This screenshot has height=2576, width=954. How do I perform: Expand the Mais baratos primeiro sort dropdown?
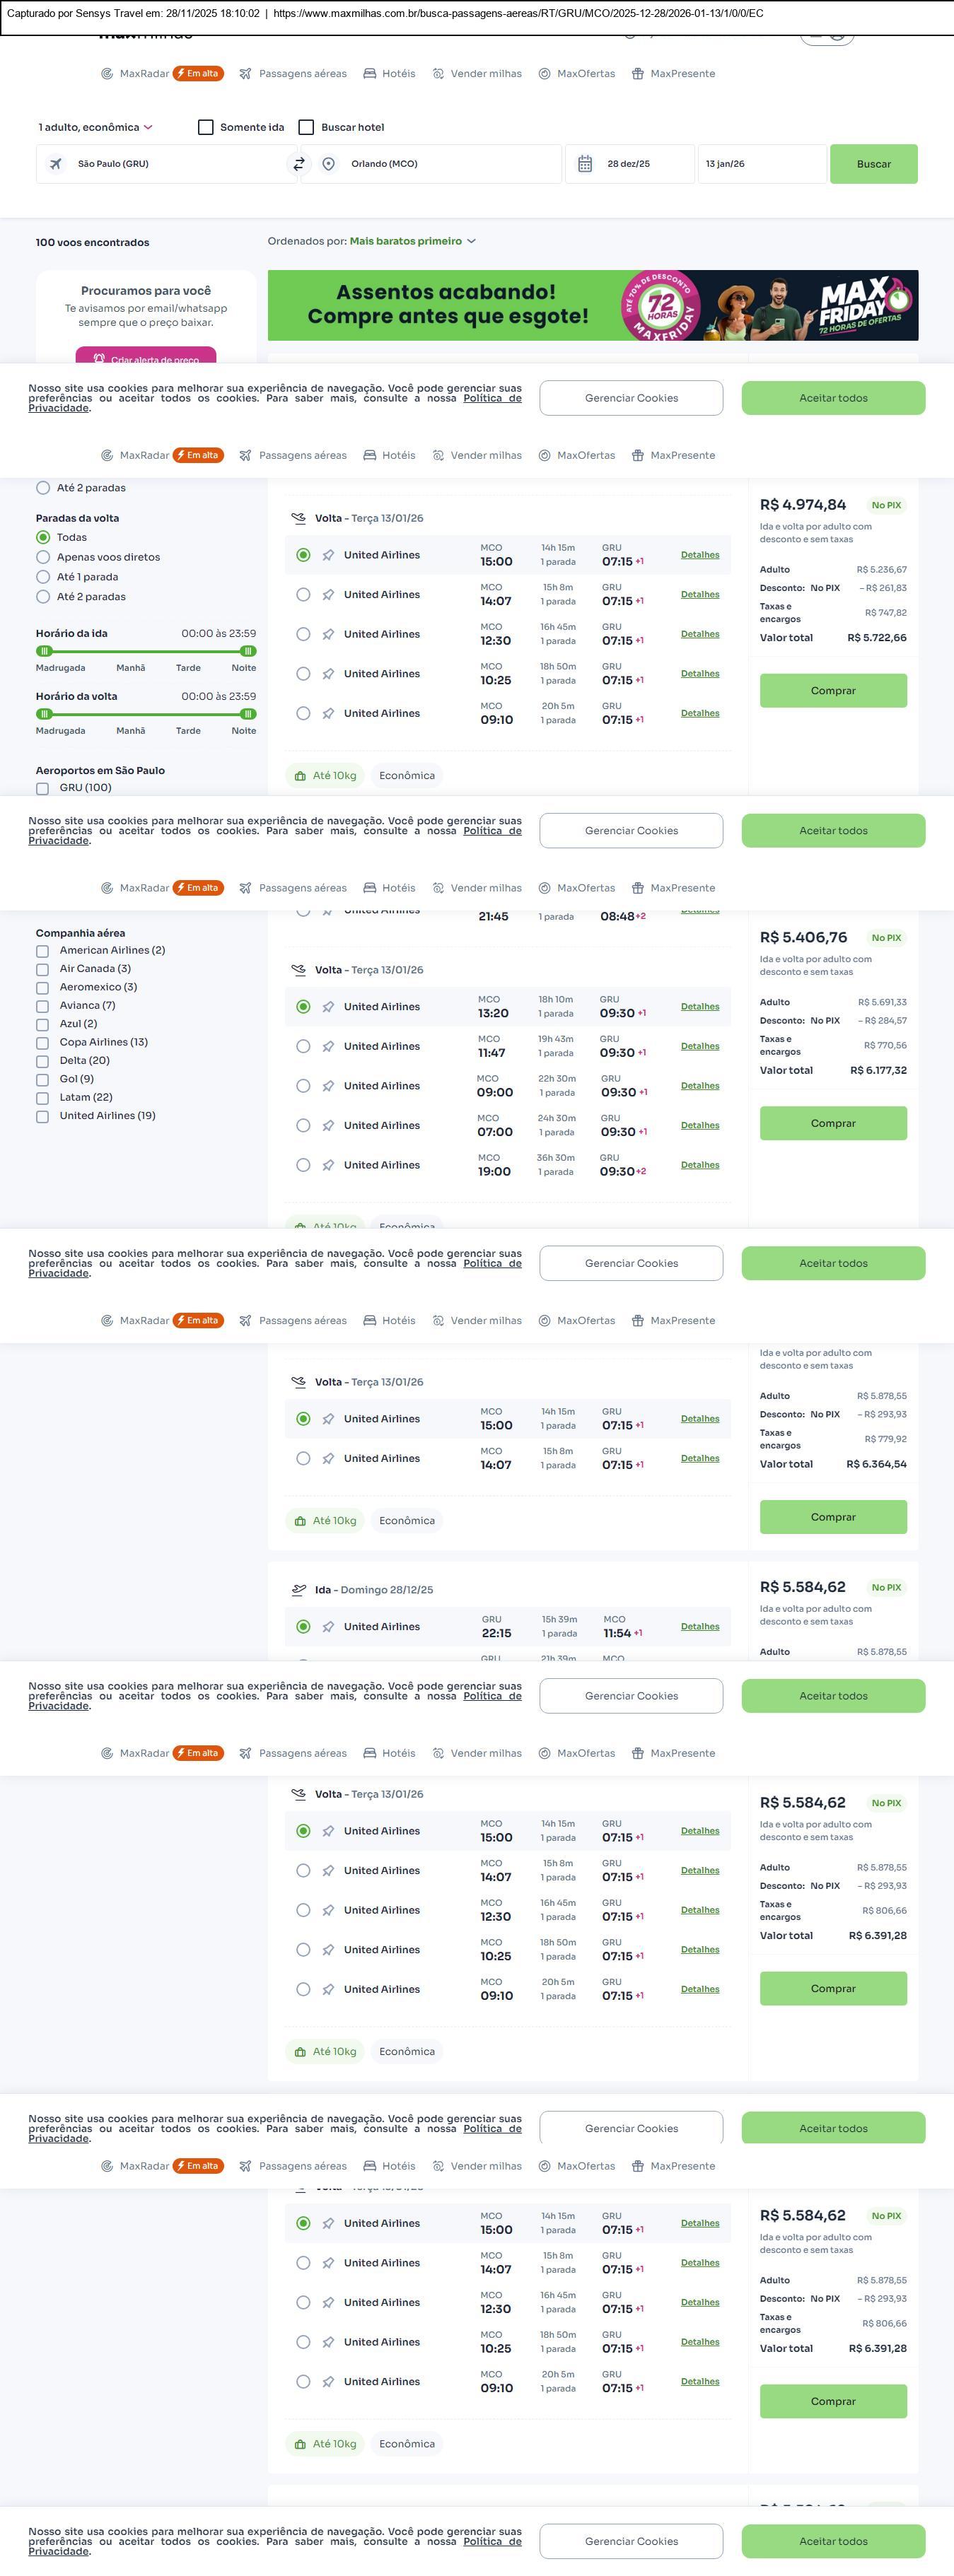click(412, 241)
